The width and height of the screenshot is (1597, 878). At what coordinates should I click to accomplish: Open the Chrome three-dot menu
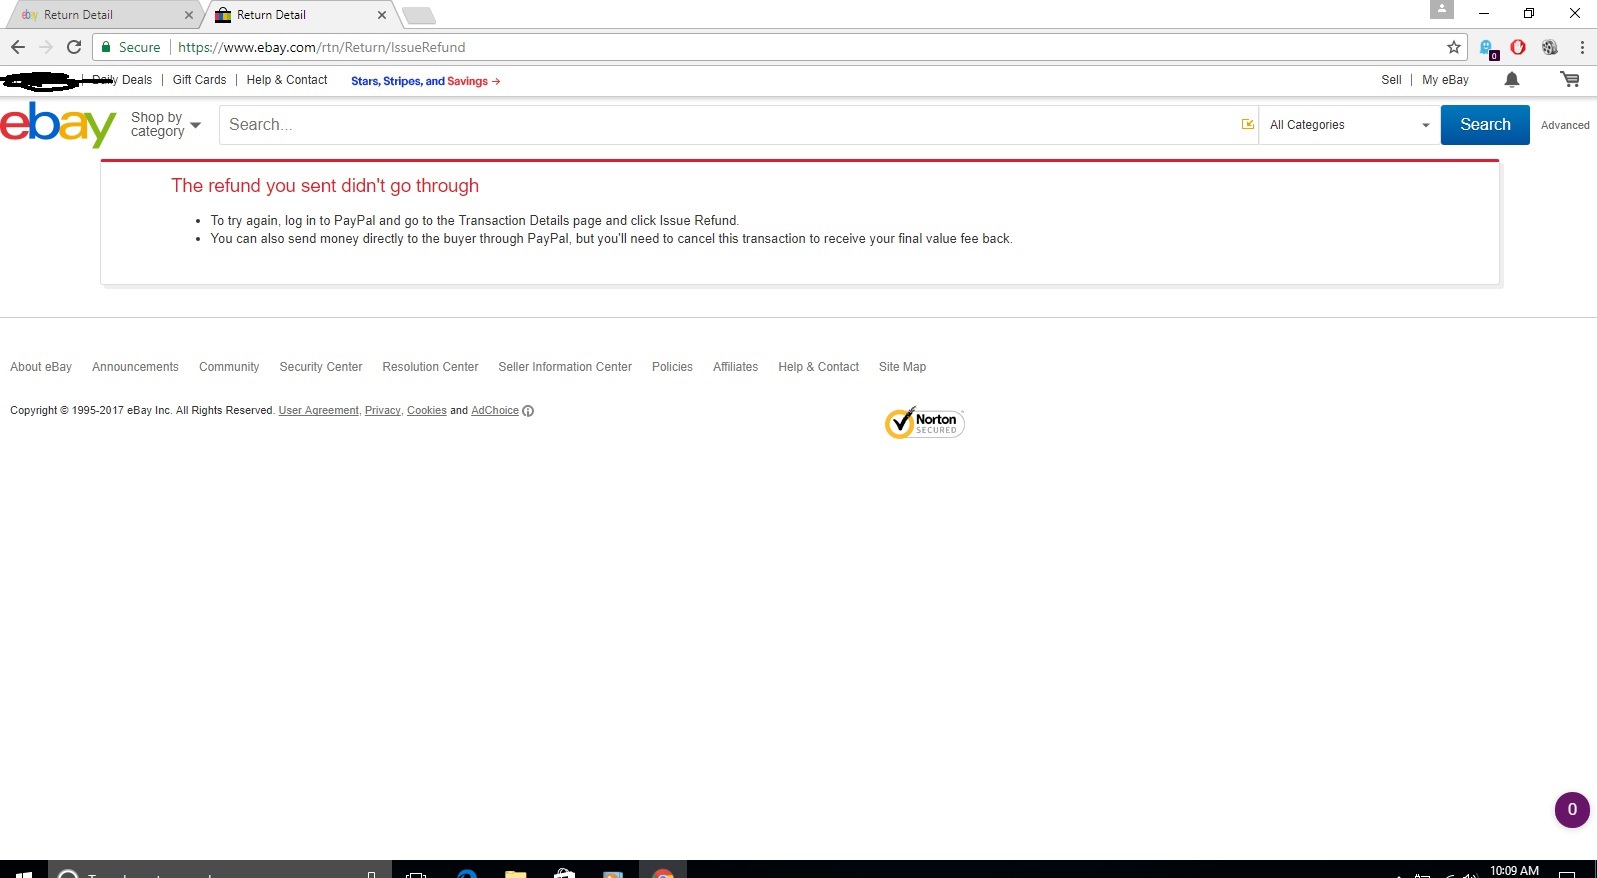coord(1582,47)
